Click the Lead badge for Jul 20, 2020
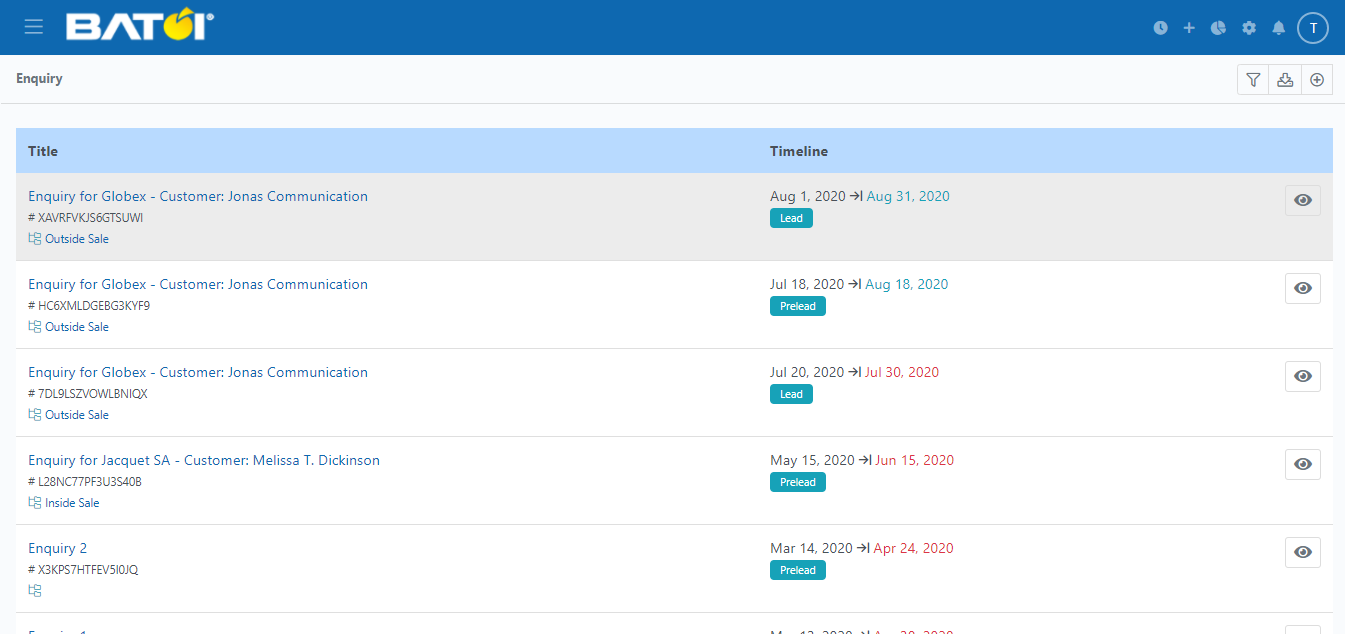This screenshot has width=1345, height=634. [791, 394]
